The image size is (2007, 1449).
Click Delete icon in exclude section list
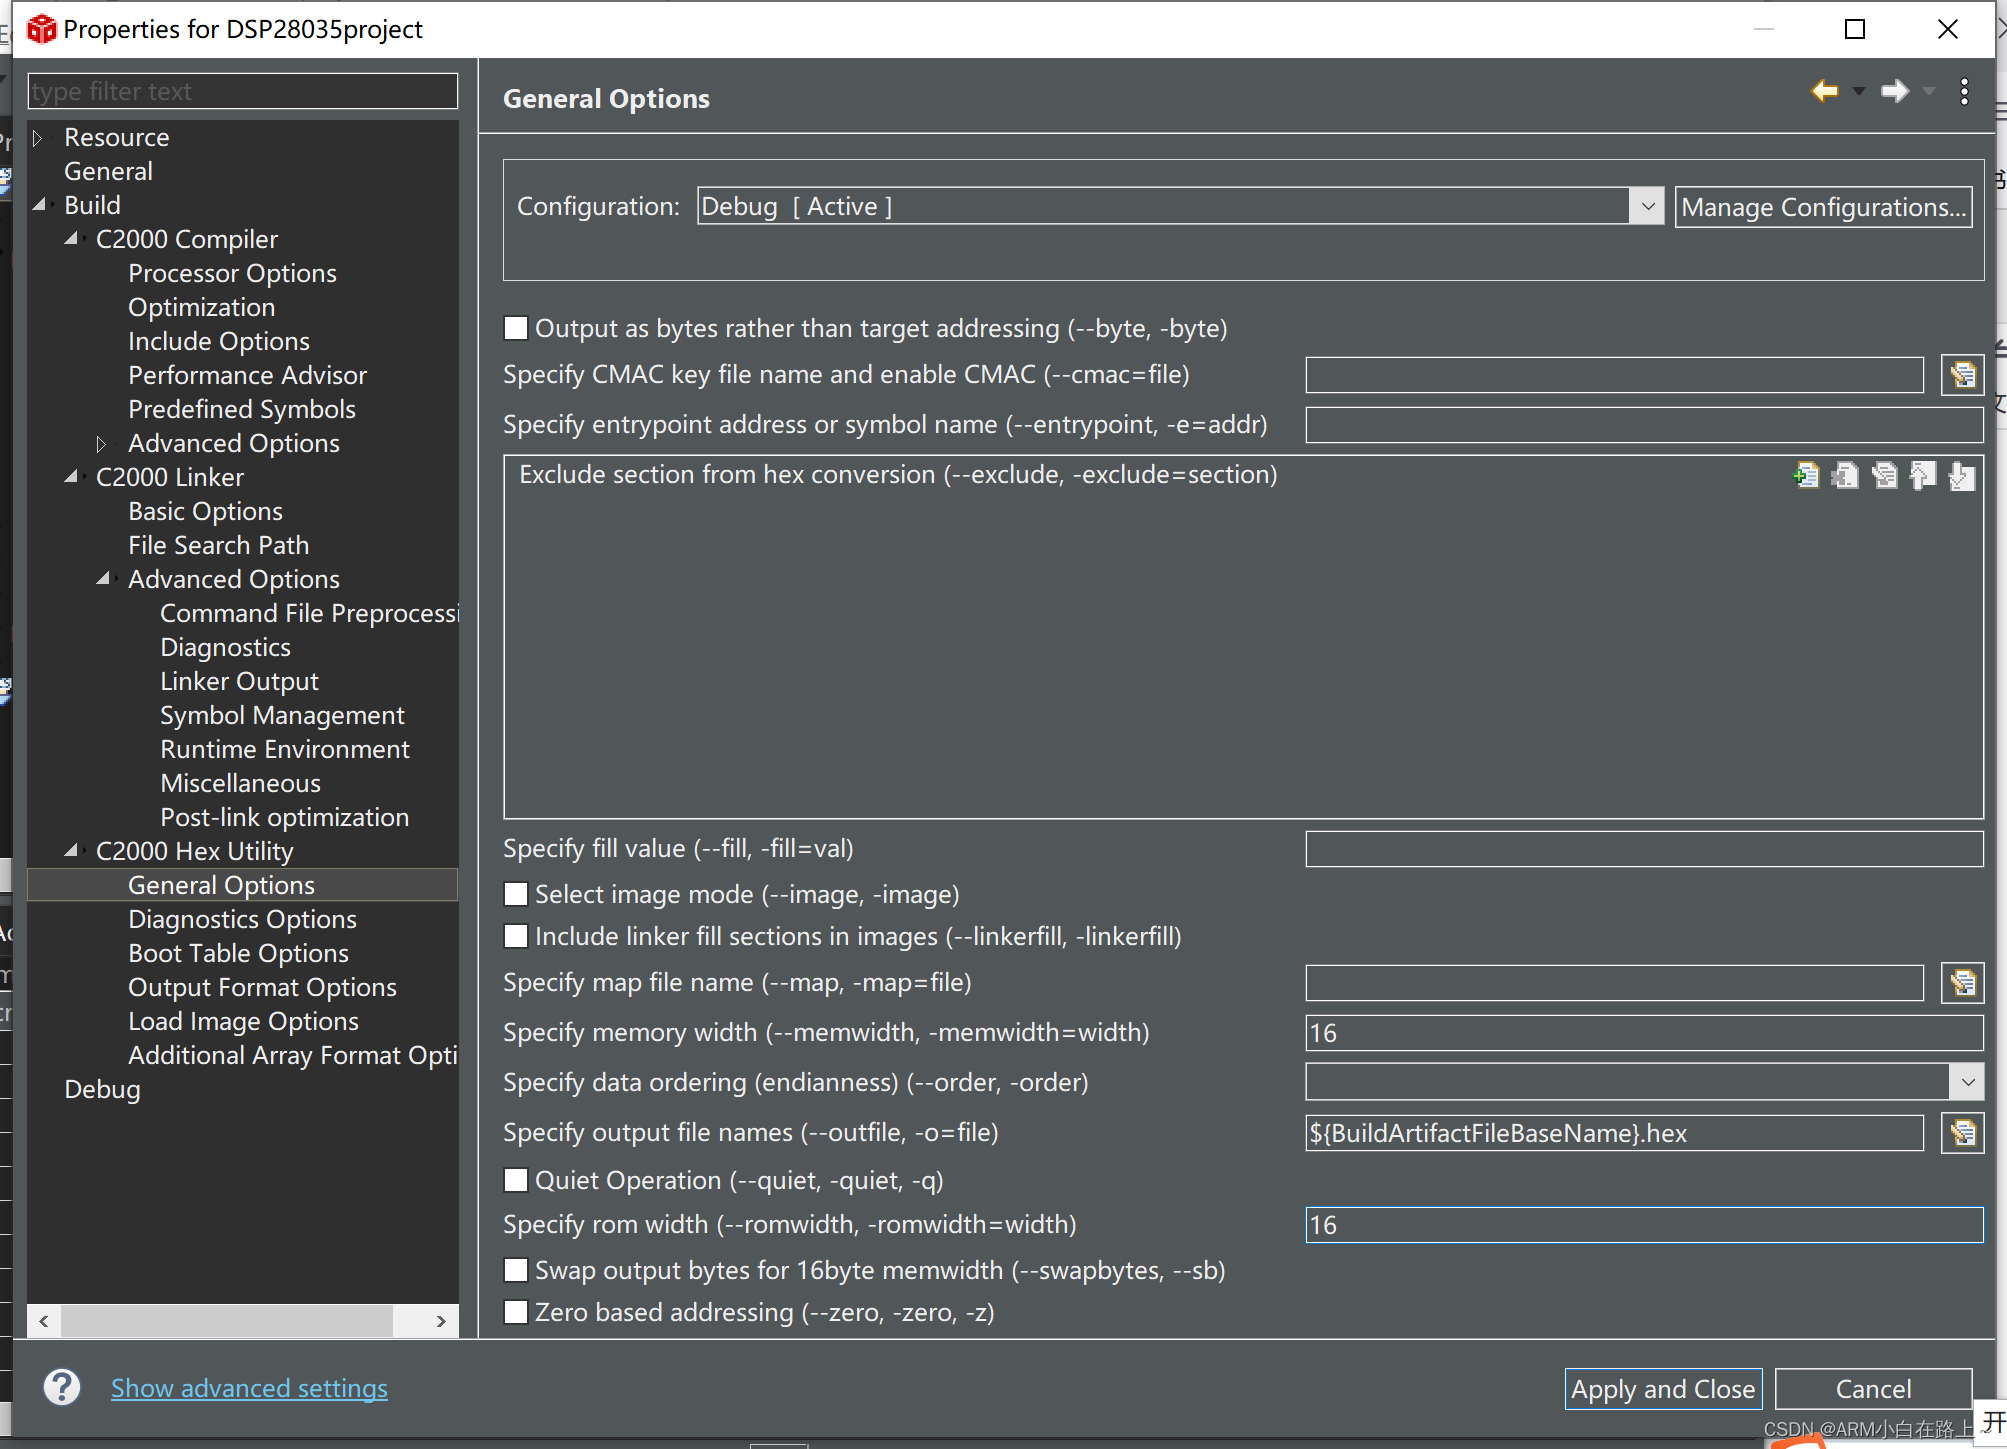(1845, 475)
